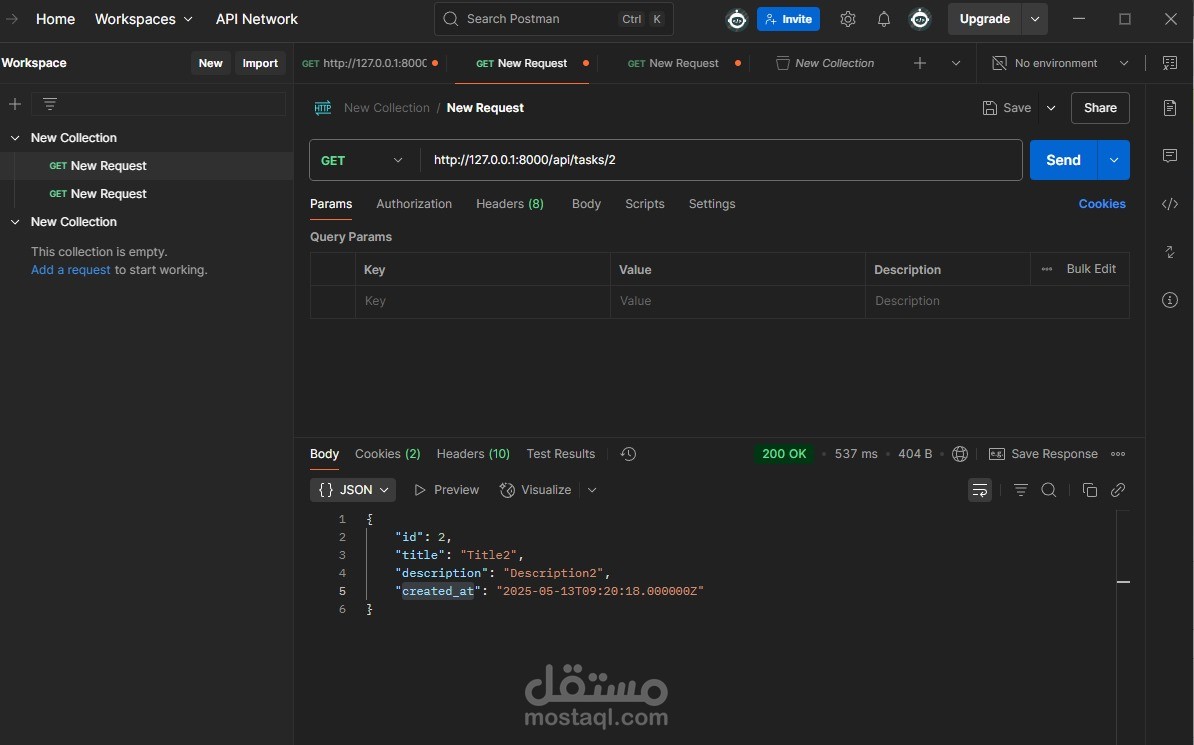Image resolution: width=1194 pixels, height=745 pixels.
Task: Open the No environment selector
Action: (x=1060, y=63)
